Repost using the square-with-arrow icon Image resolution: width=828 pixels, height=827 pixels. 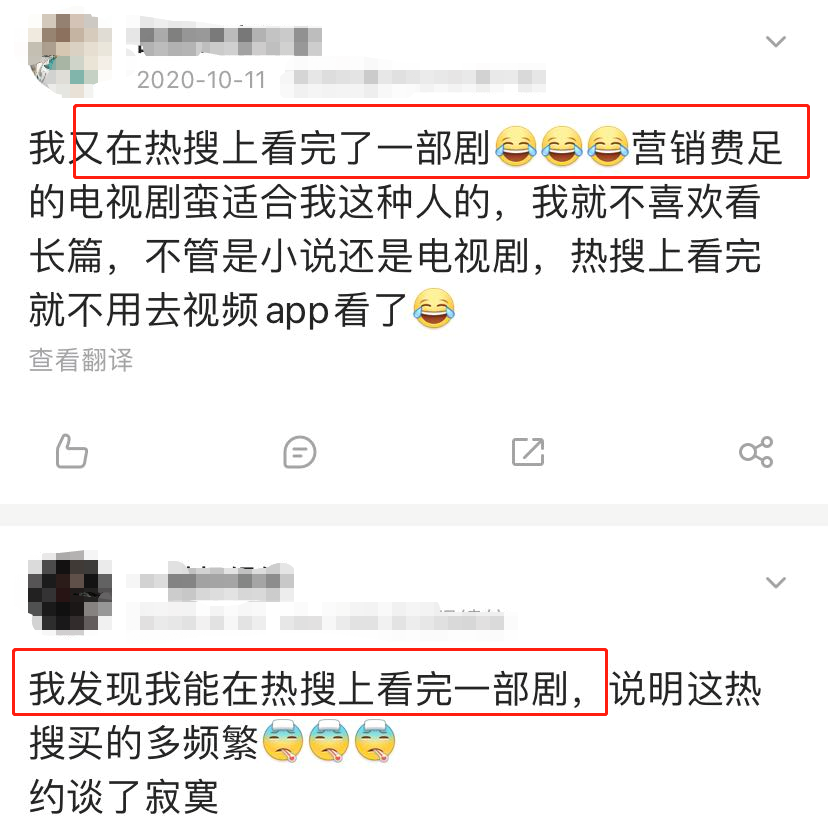pyautogui.click(x=528, y=452)
